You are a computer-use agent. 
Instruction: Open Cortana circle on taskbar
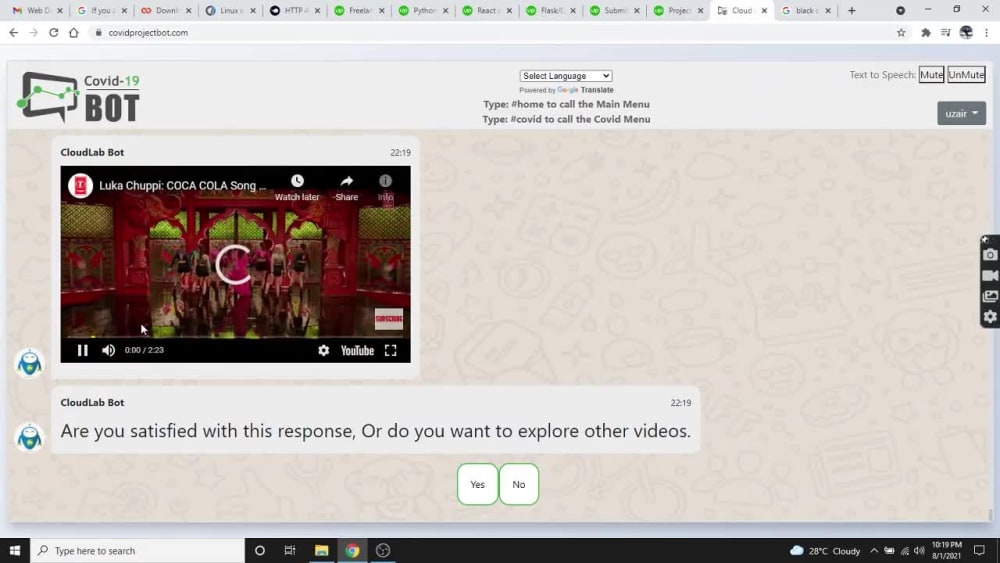click(260, 550)
